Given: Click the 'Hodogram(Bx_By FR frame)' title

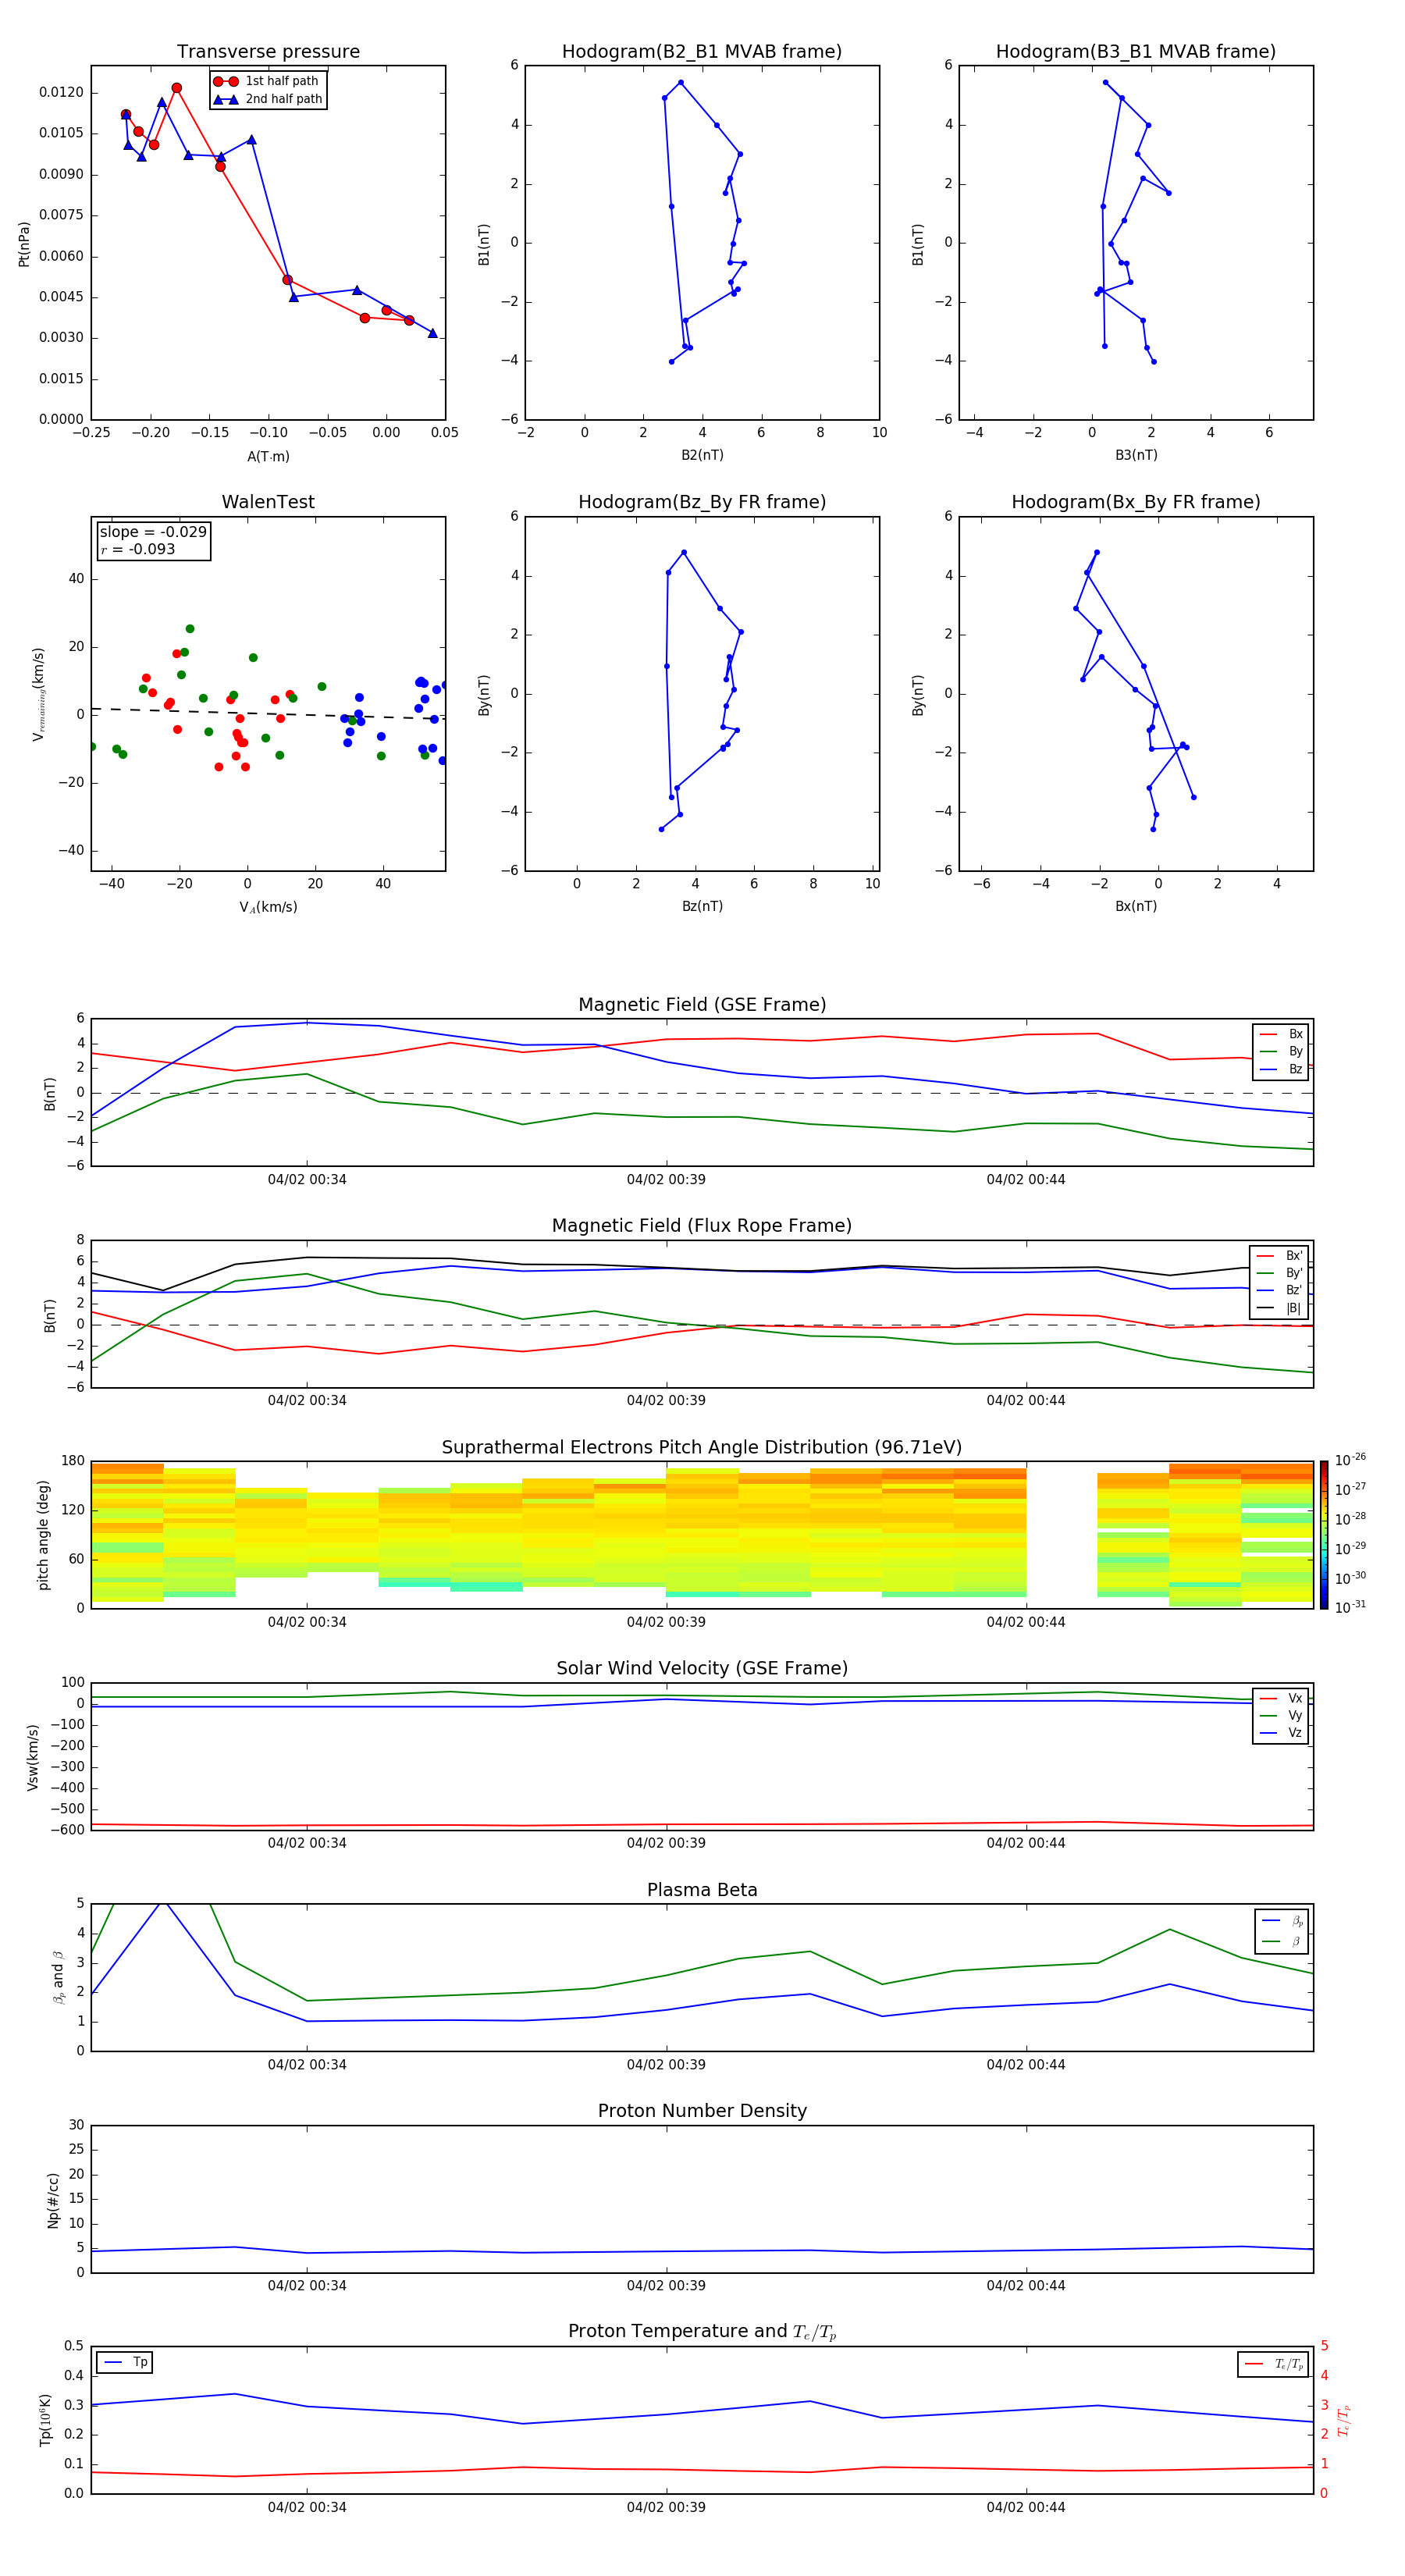Looking at the screenshot, I should [1135, 502].
